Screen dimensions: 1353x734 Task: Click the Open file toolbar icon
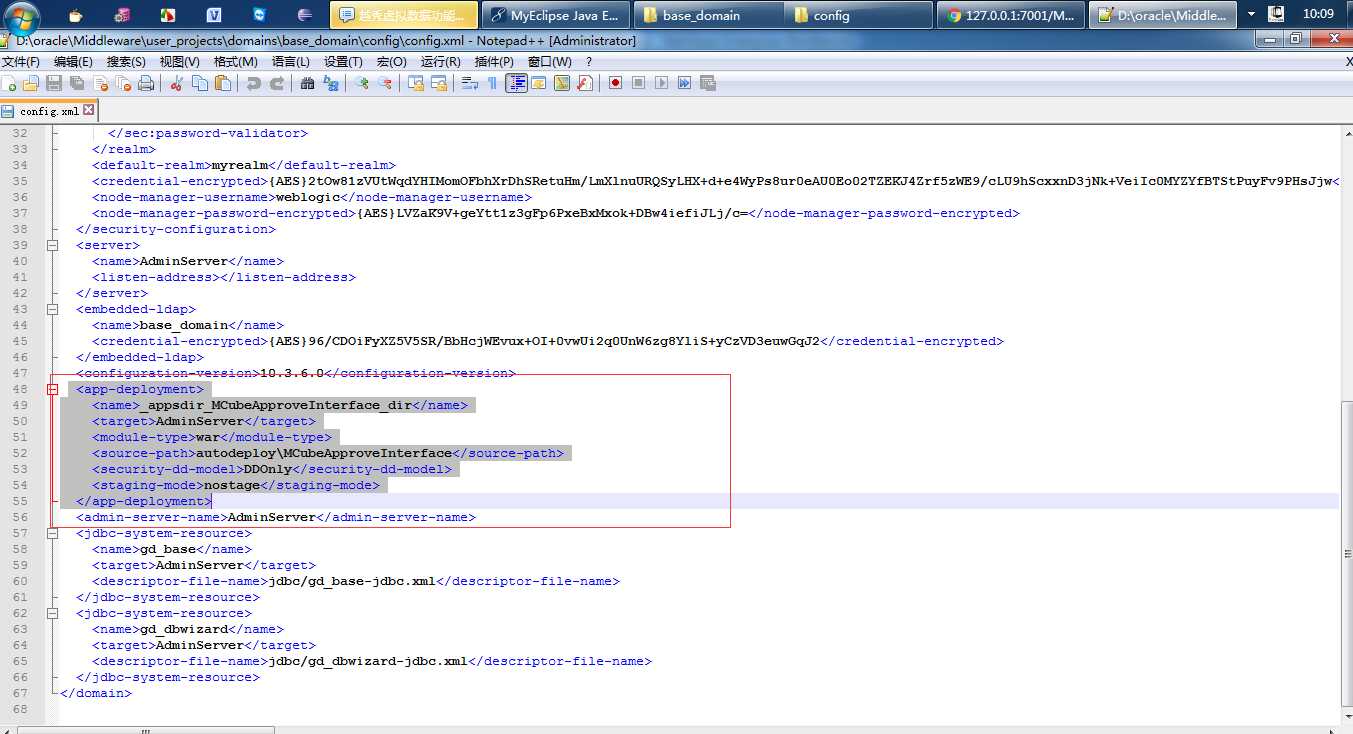click(x=31, y=83)
